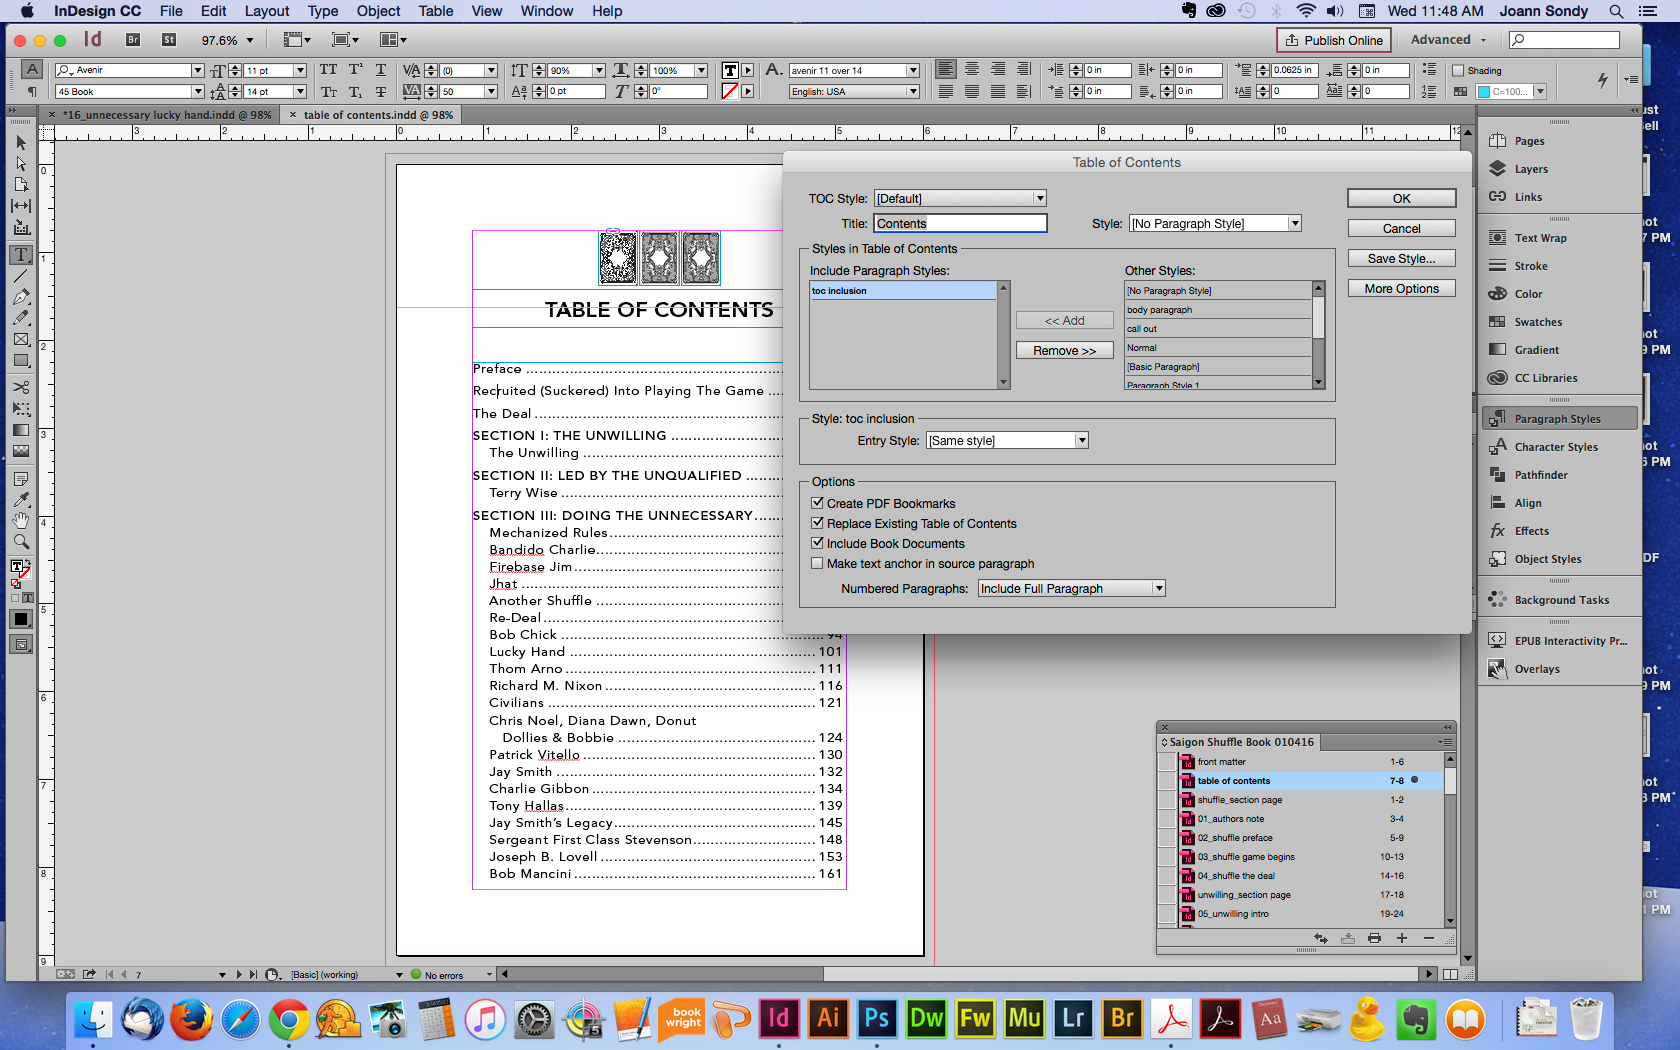The width and height of the screenshot is (1680, 1050).
Task: Open the Pages panel
Action: click(x=1529, y=141)
